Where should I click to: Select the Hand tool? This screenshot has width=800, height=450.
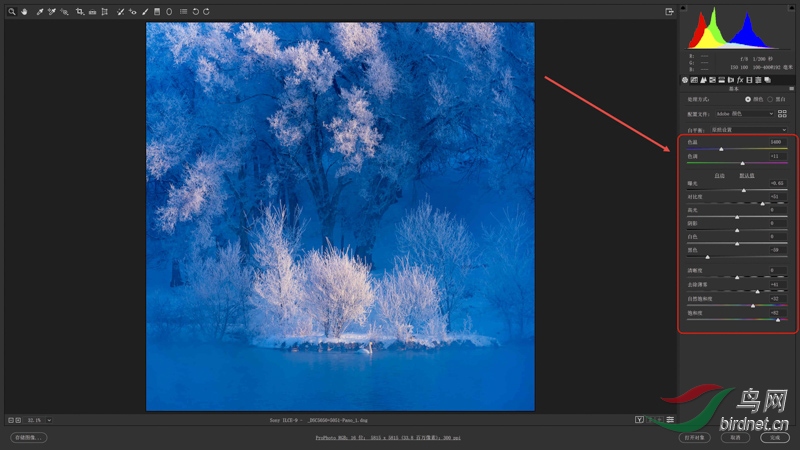(24, 11)
